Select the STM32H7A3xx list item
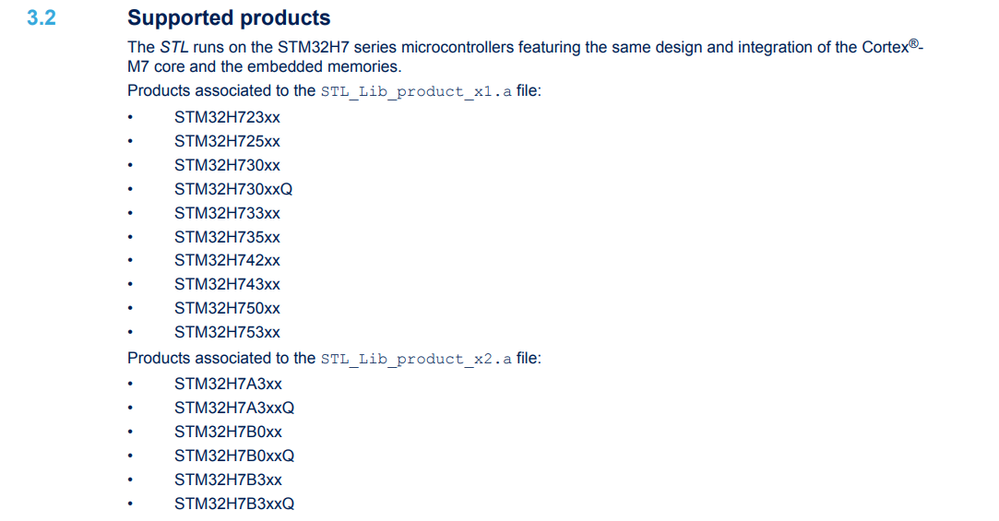The width and height of the screenshot is (999, 521). (228, 384)
